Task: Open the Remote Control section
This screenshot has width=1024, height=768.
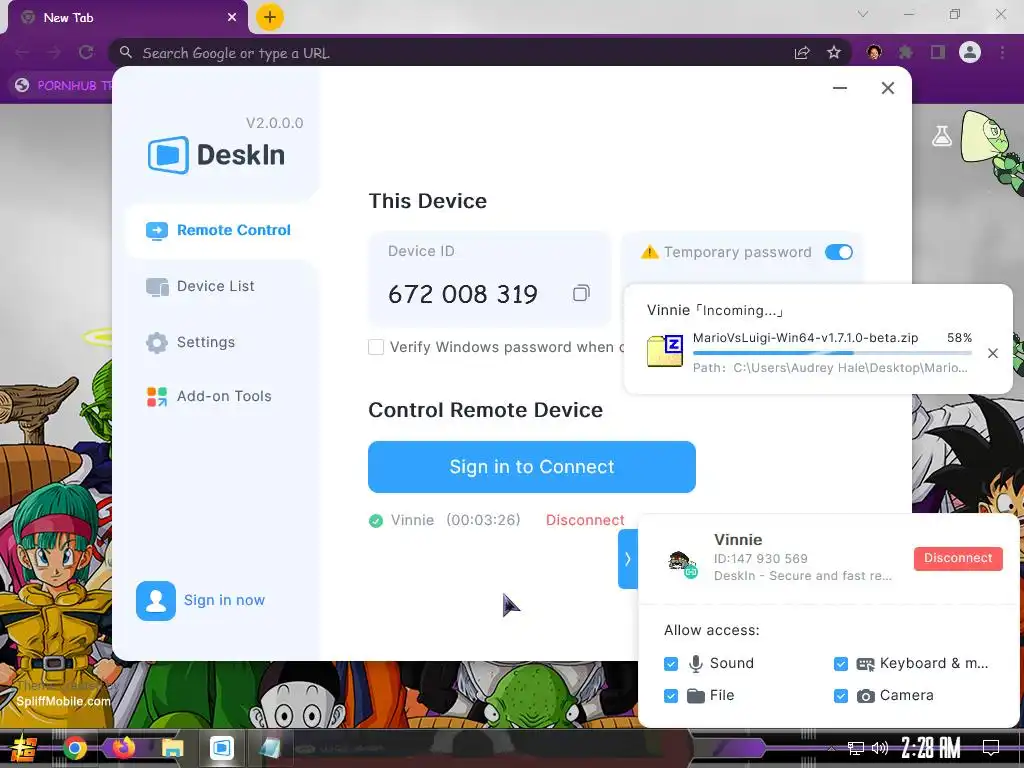Action: coord(218,231)
